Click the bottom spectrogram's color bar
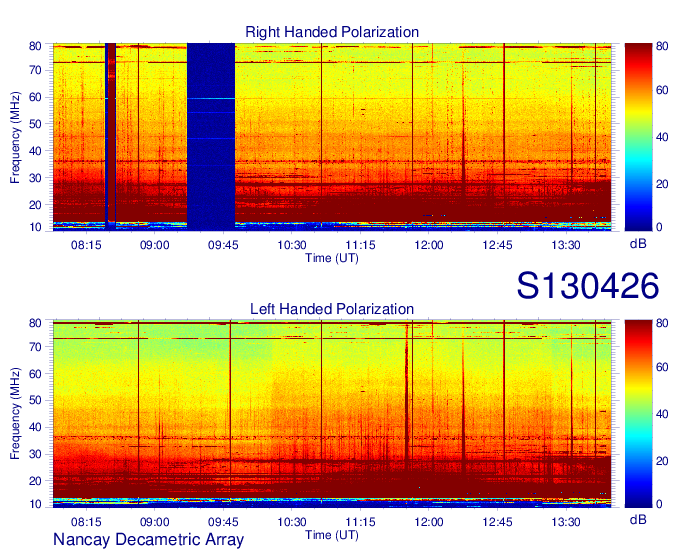 [x=638, y=414]
